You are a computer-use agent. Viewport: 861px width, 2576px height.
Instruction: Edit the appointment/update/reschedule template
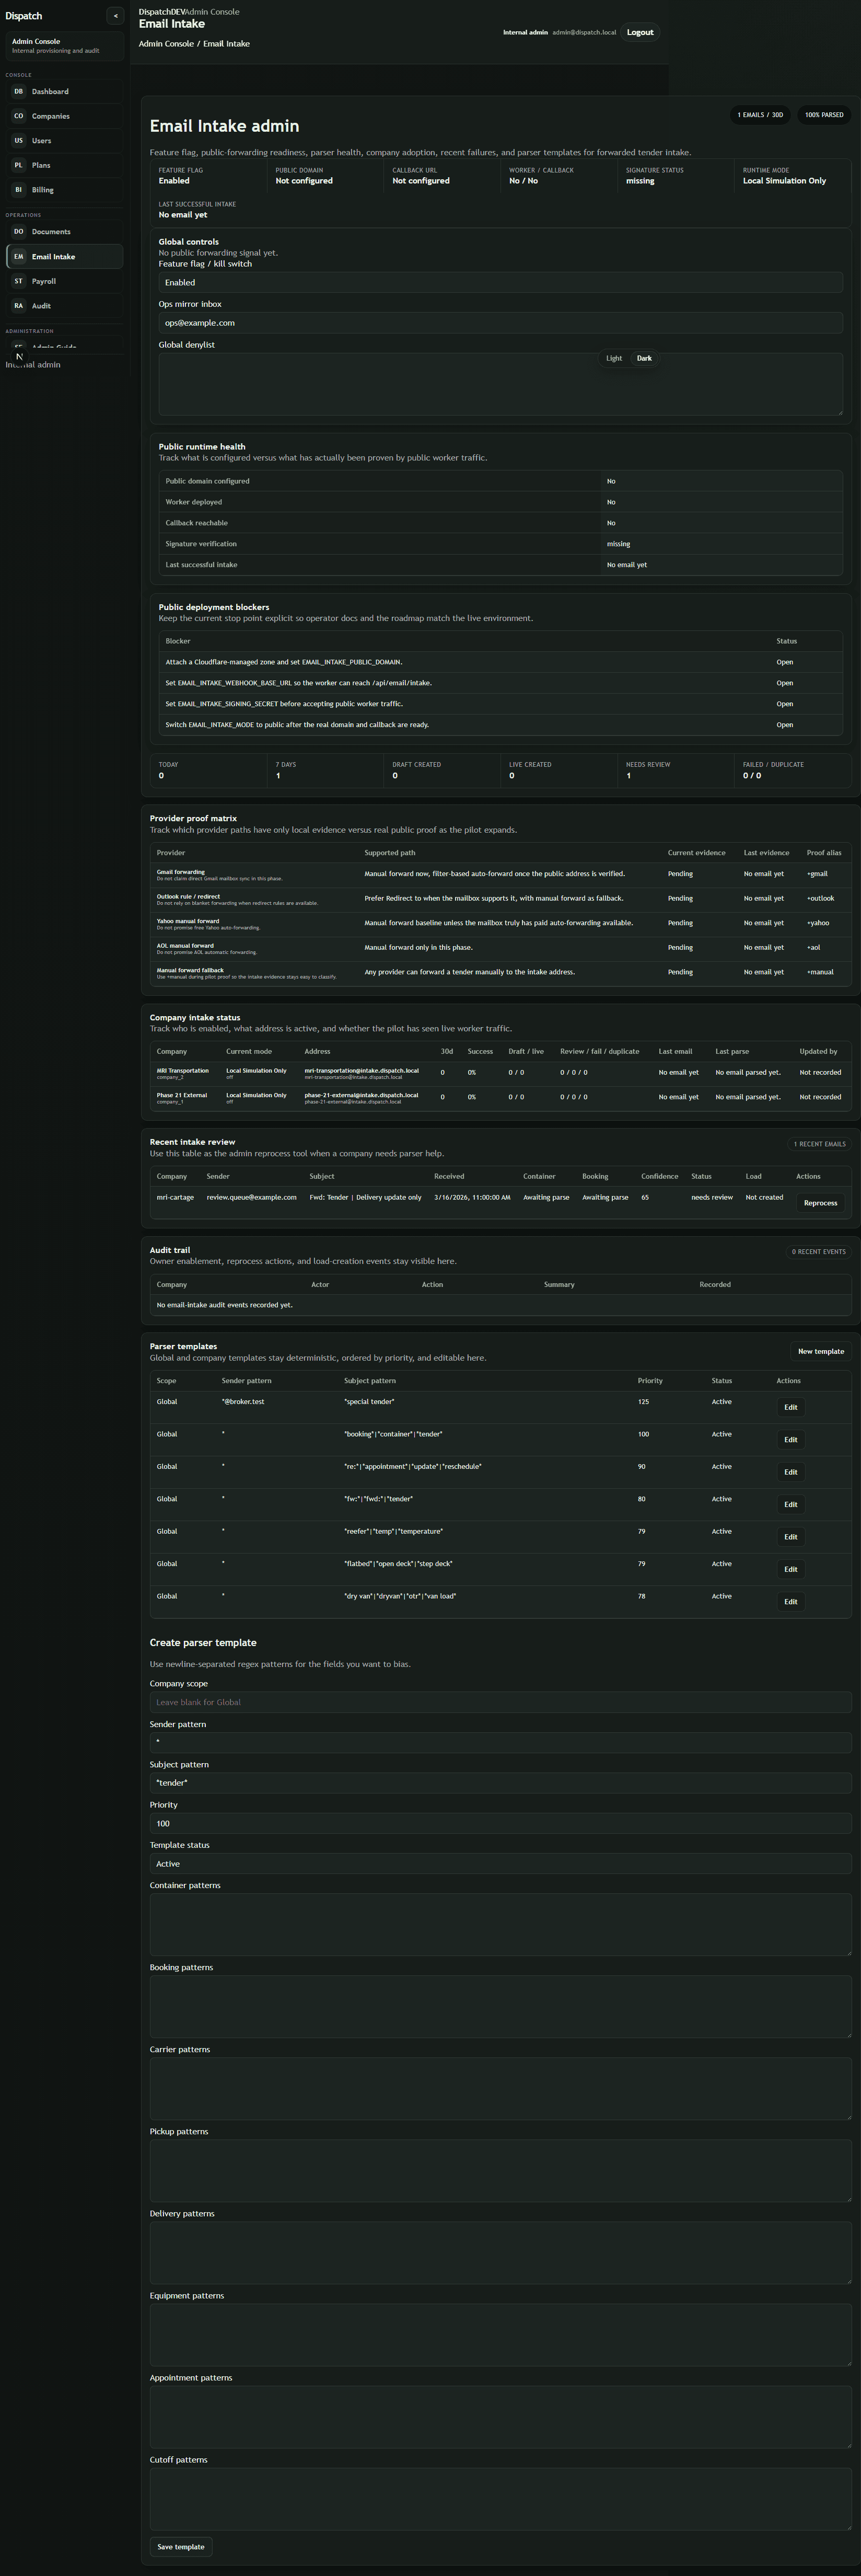pos(791,1472)
